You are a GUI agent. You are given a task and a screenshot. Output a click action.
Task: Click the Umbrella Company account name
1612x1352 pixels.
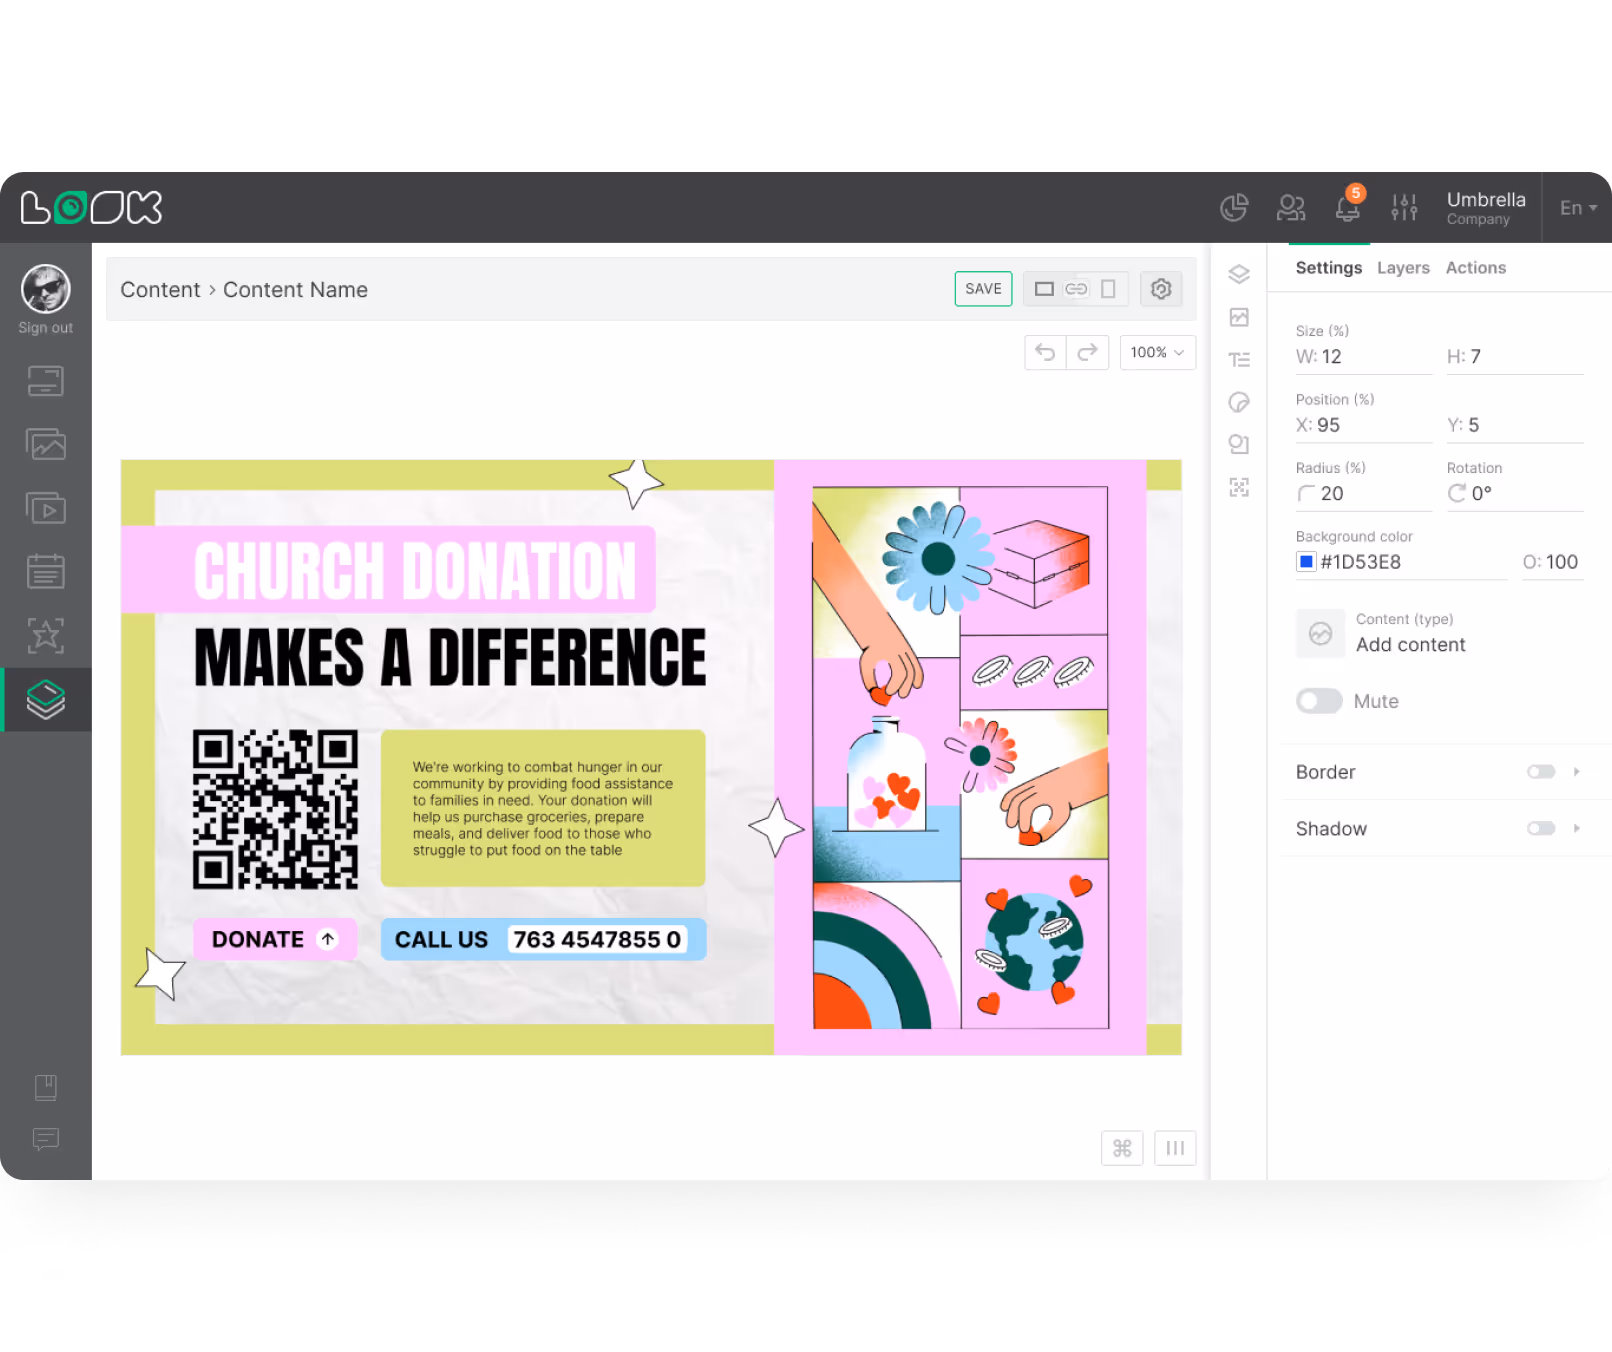click(1485, 208)
